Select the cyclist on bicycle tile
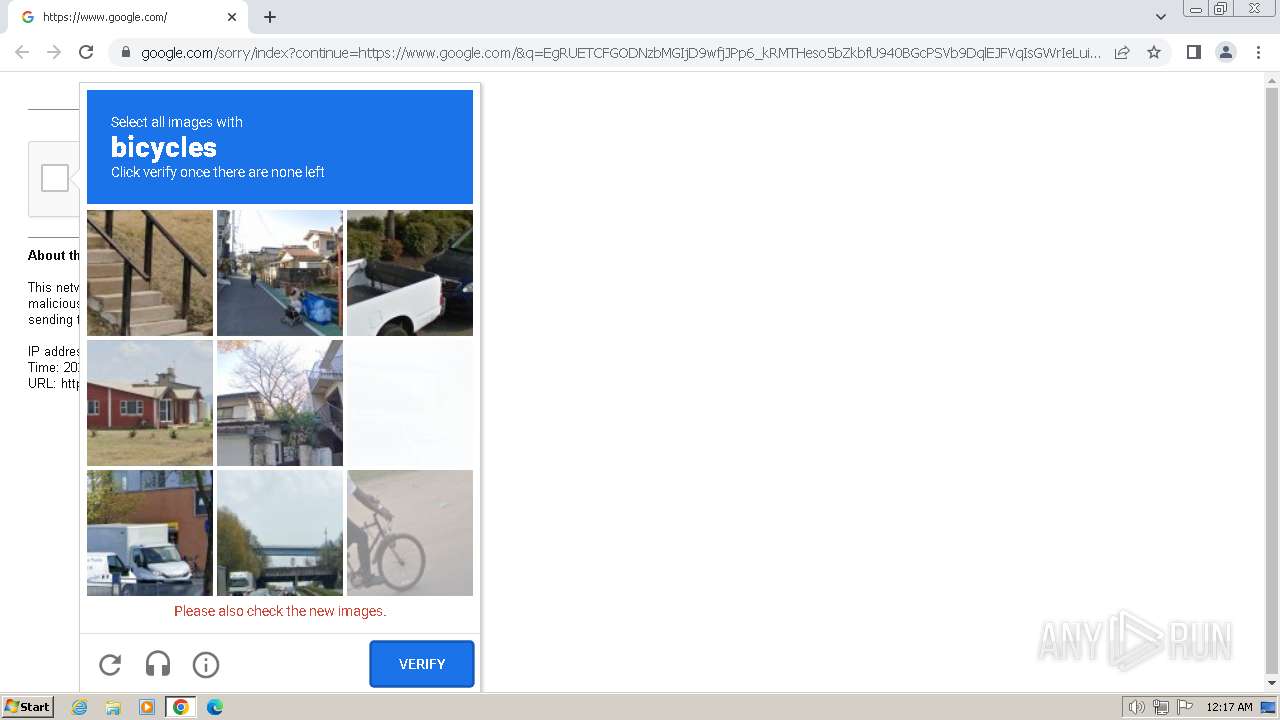 pos(410,533)
